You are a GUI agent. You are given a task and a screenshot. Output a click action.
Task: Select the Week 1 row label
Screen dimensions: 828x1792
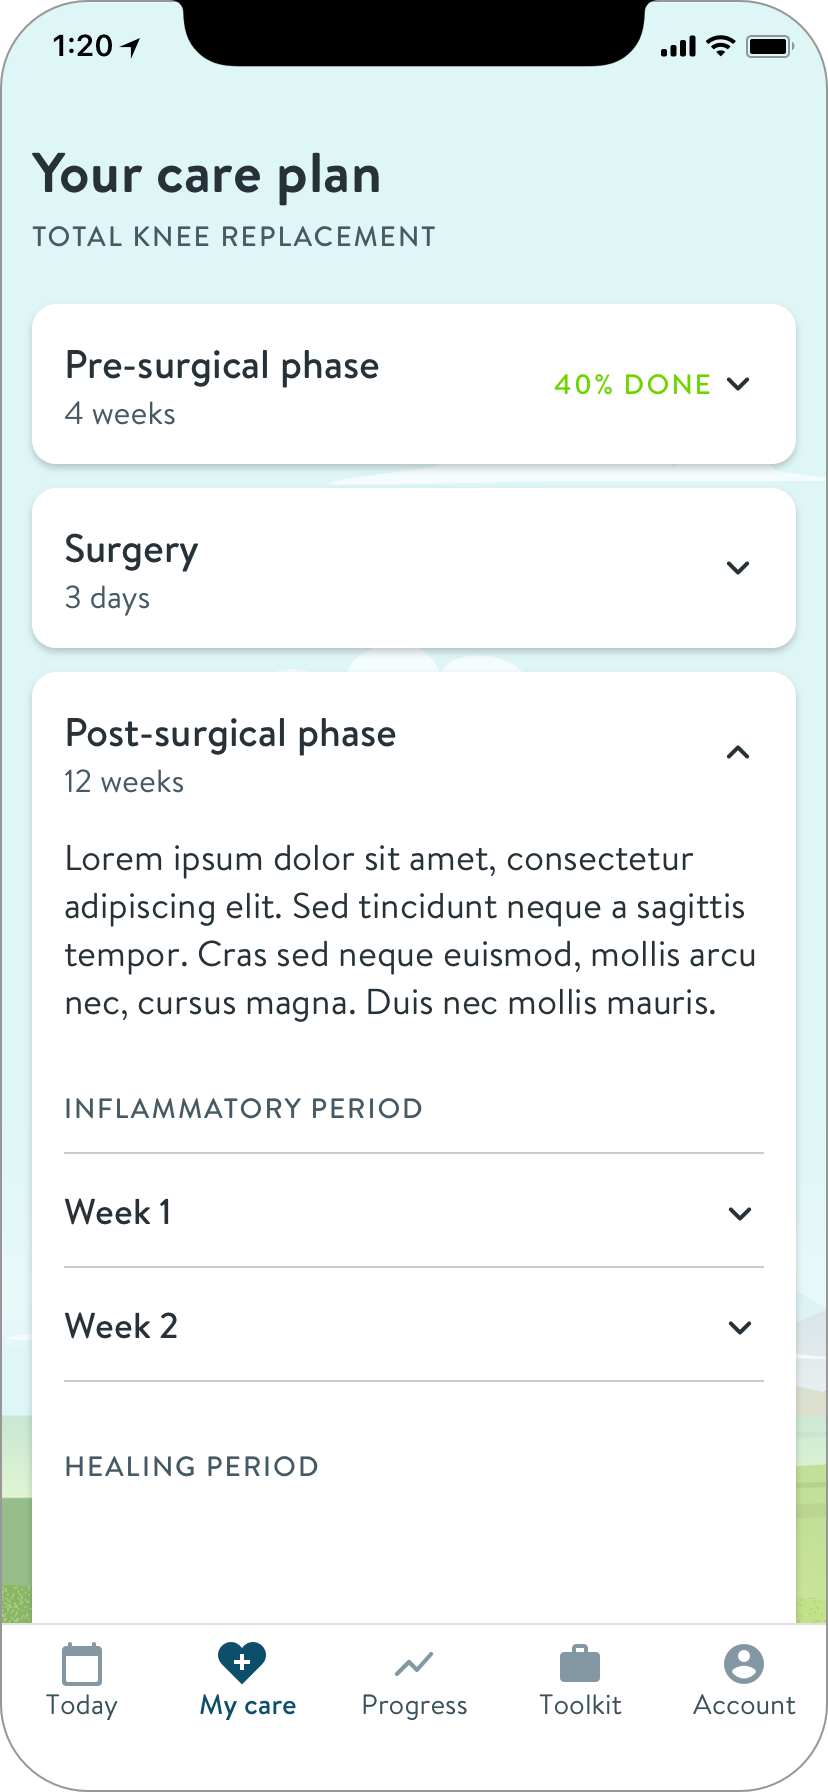(x=118, y=1212)
